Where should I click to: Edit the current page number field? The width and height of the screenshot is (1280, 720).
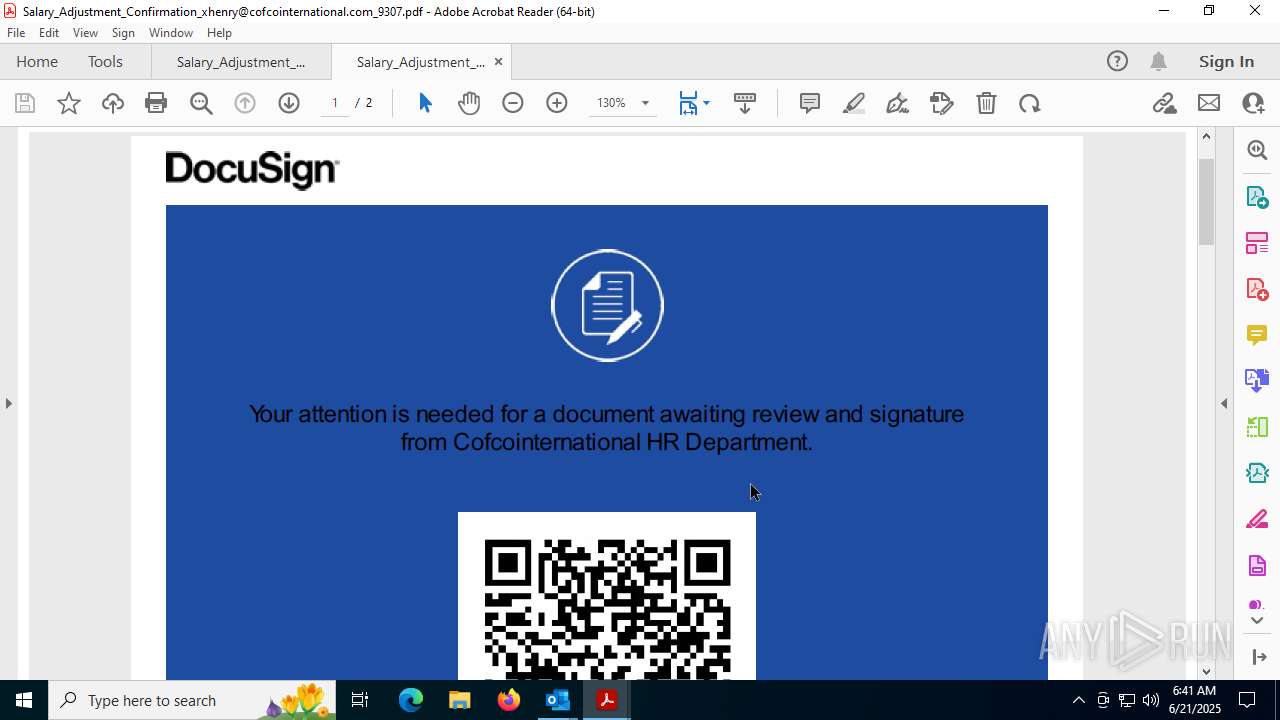(x=335, y=103)
